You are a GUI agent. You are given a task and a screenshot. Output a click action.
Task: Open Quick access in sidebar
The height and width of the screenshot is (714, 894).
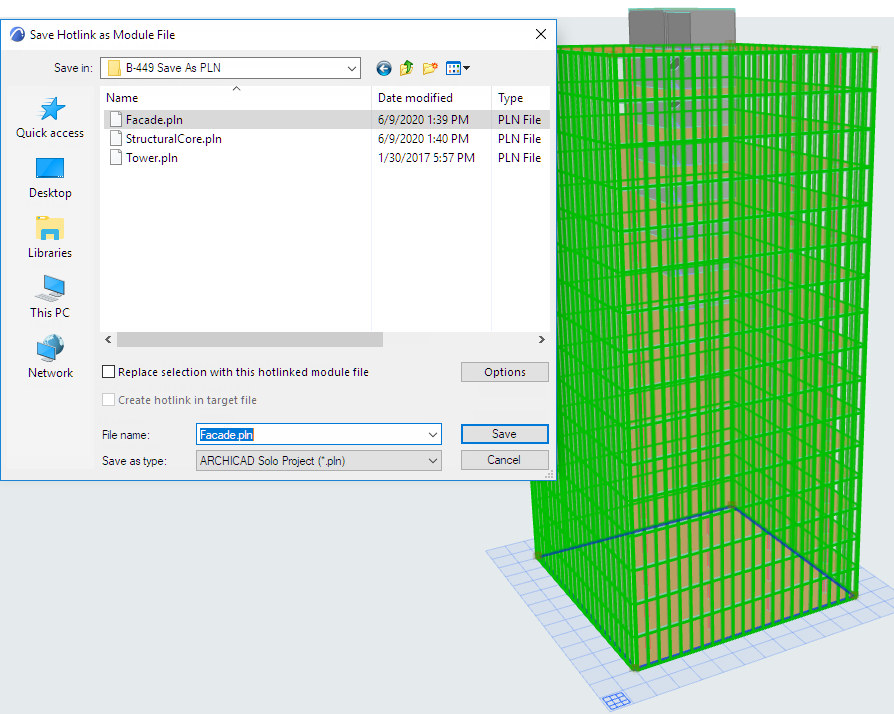click(50, 118)
